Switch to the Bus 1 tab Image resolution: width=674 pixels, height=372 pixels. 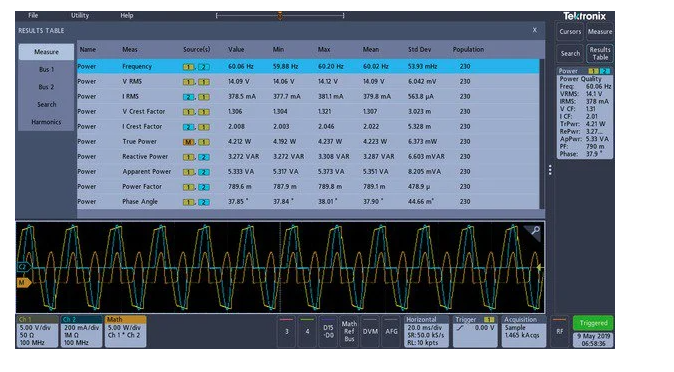pos(46,69)
